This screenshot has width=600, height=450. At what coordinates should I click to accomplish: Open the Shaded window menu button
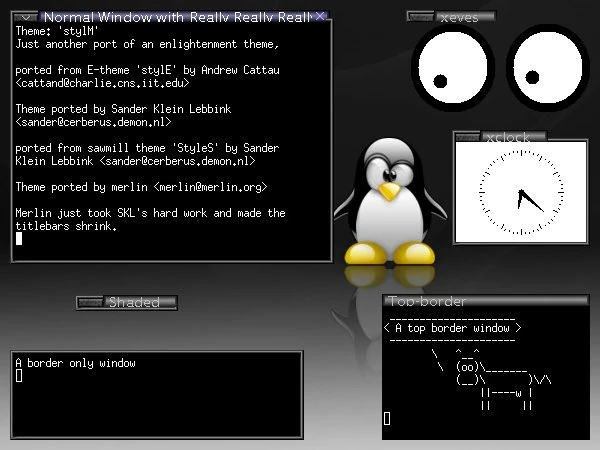pos(90,303)
